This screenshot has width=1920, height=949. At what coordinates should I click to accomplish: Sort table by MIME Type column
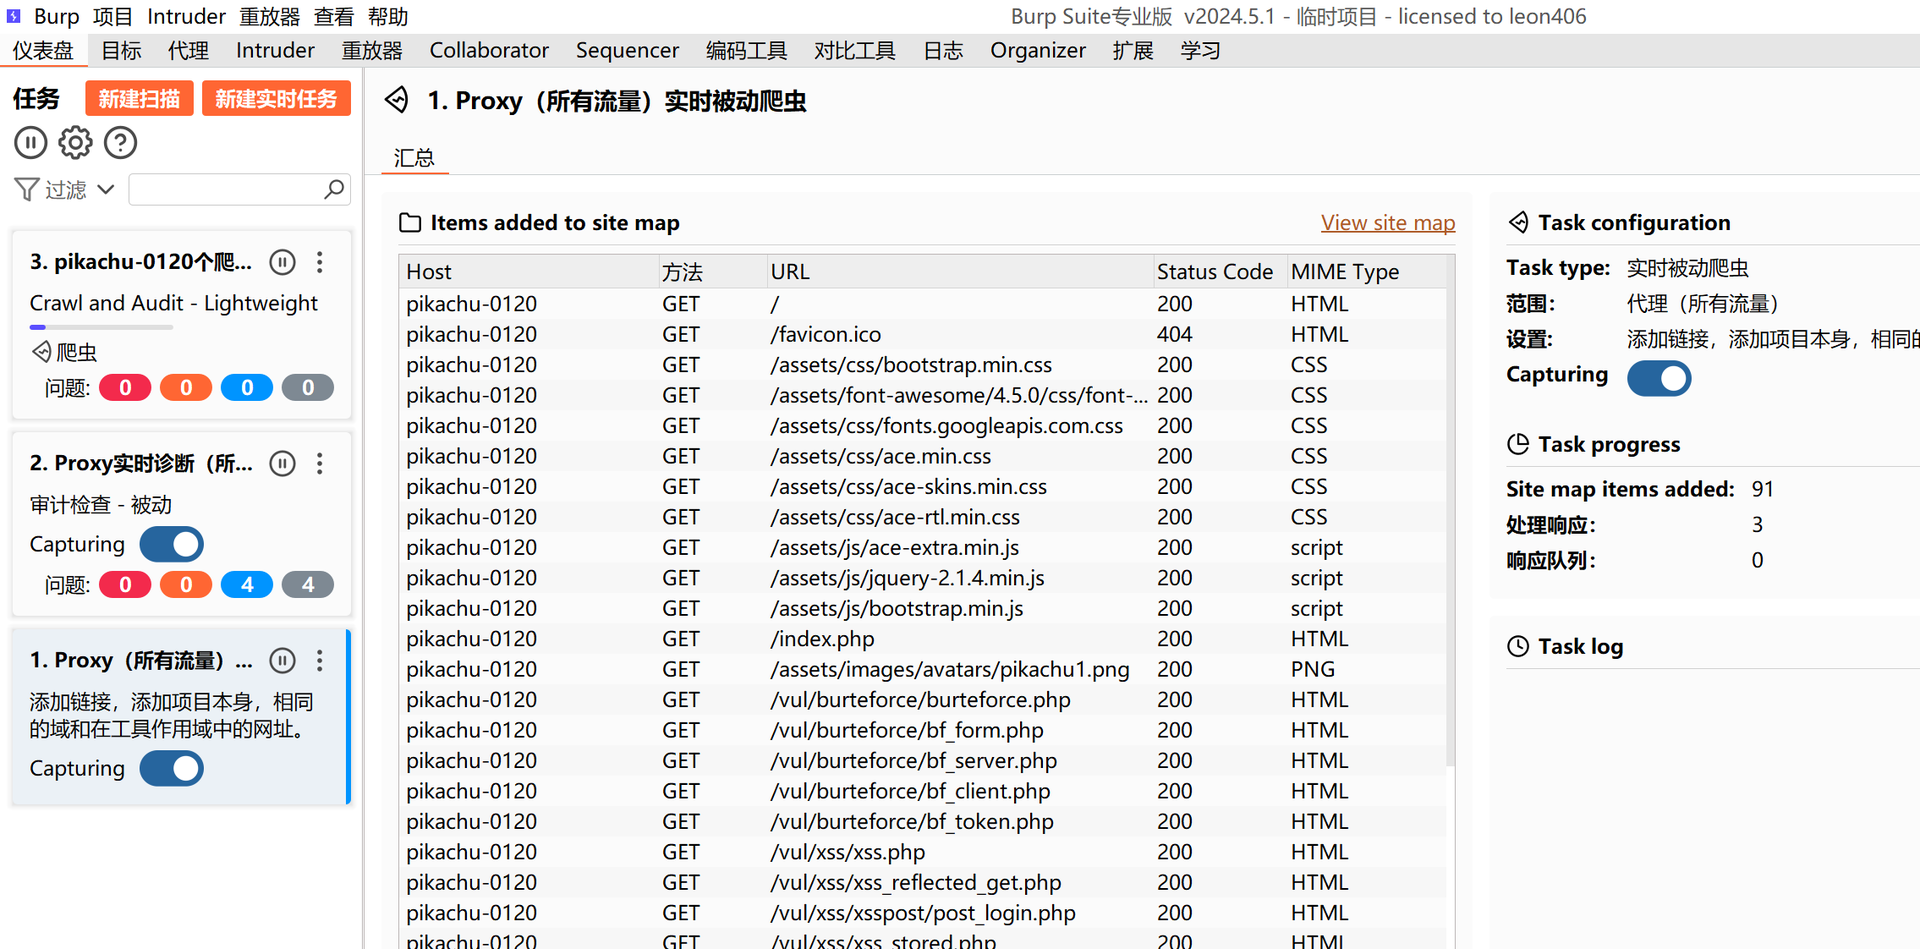click(x=1366, y=271)
